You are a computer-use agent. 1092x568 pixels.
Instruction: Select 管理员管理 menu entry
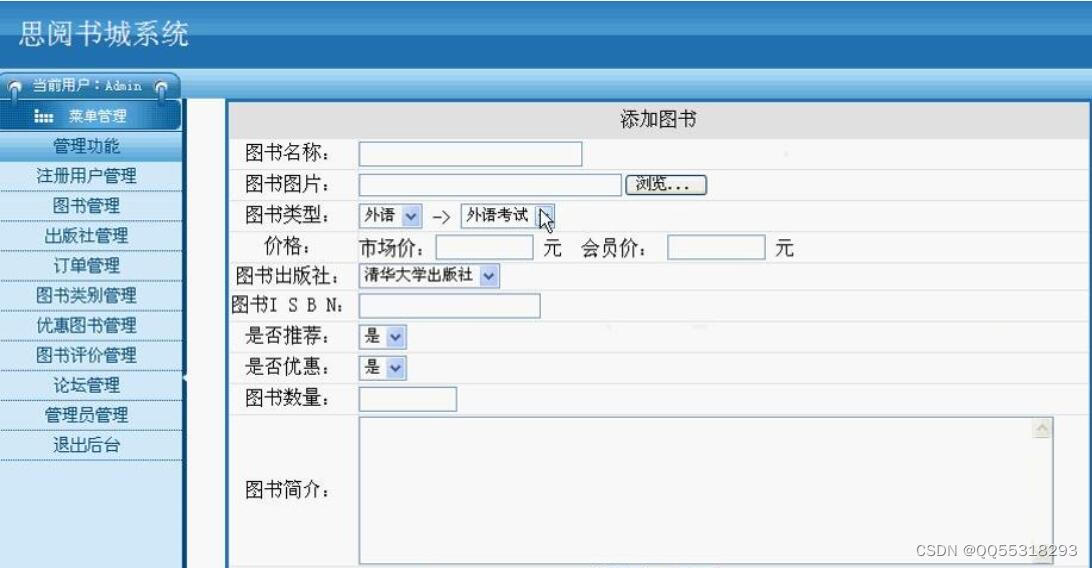86,416
